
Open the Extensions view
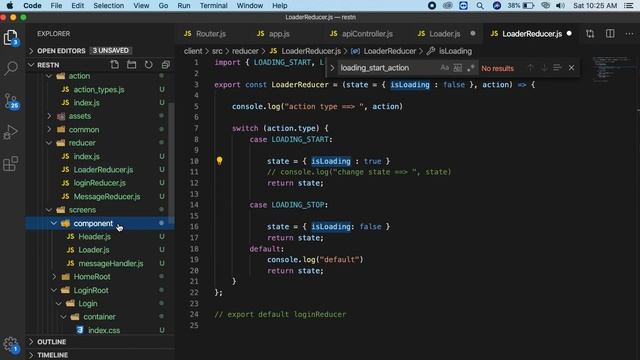pos(11,164)
